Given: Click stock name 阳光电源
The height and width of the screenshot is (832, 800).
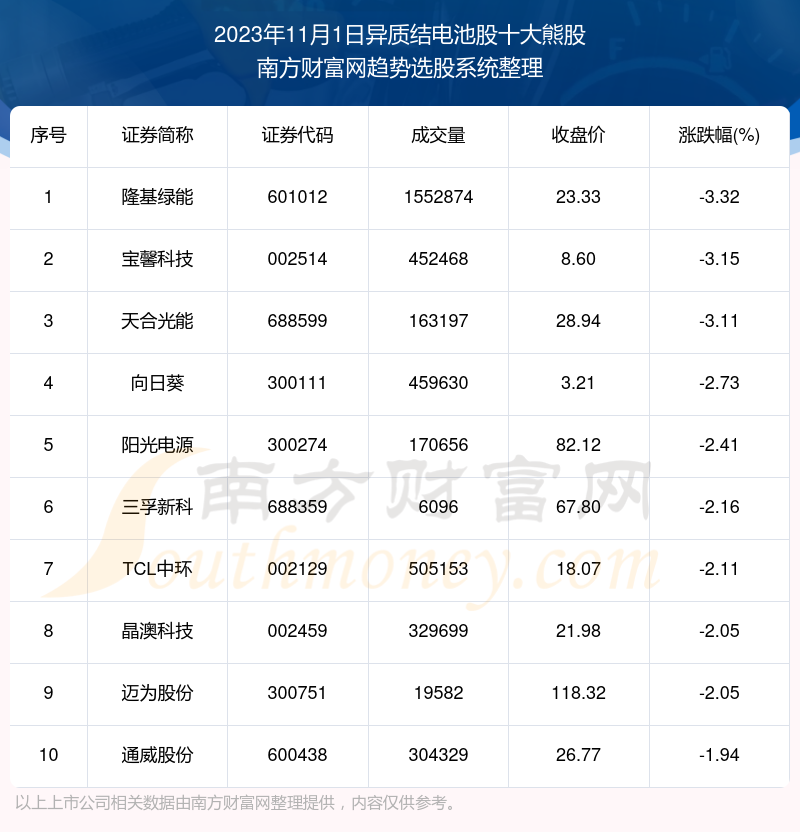Looking at the screenshot, I should pyautogui.click(x=157, y=445).
